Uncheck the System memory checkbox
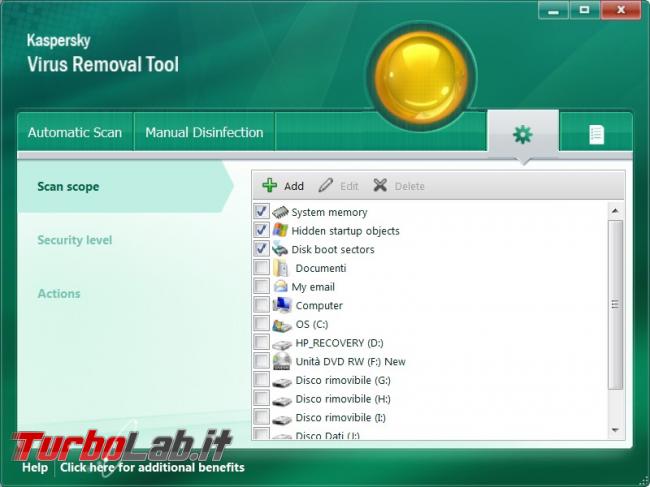 pyautogui.click(x=261, y=211)
